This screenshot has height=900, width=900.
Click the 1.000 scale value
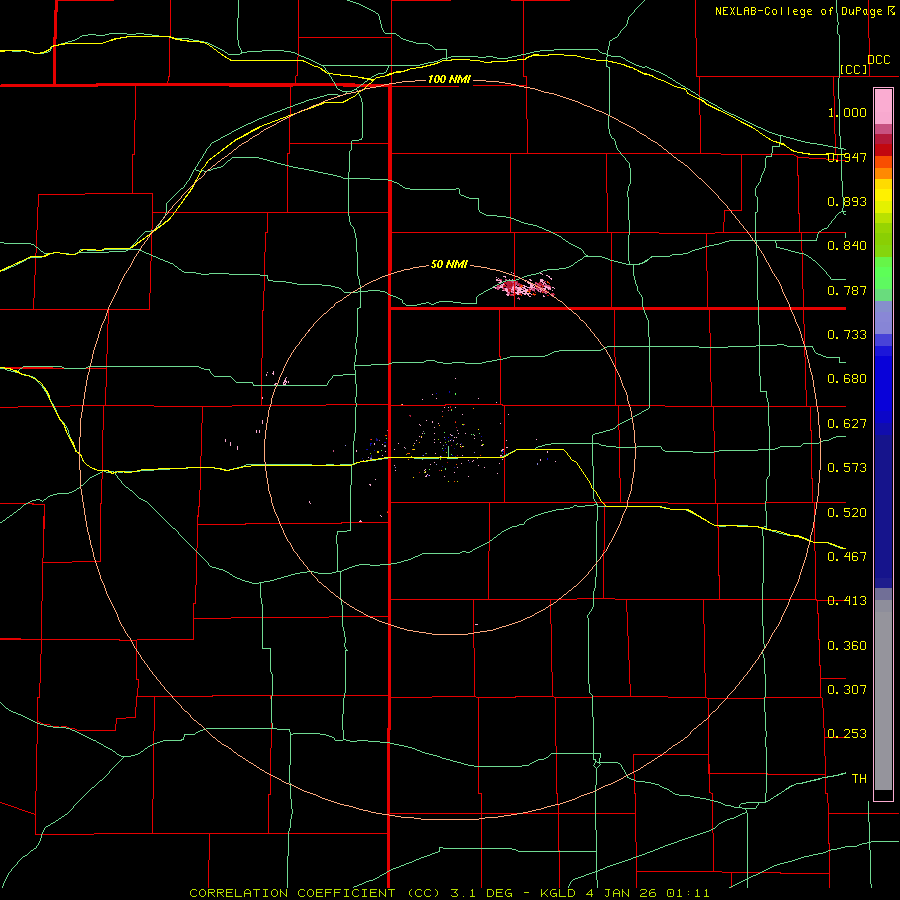[847, 112]
